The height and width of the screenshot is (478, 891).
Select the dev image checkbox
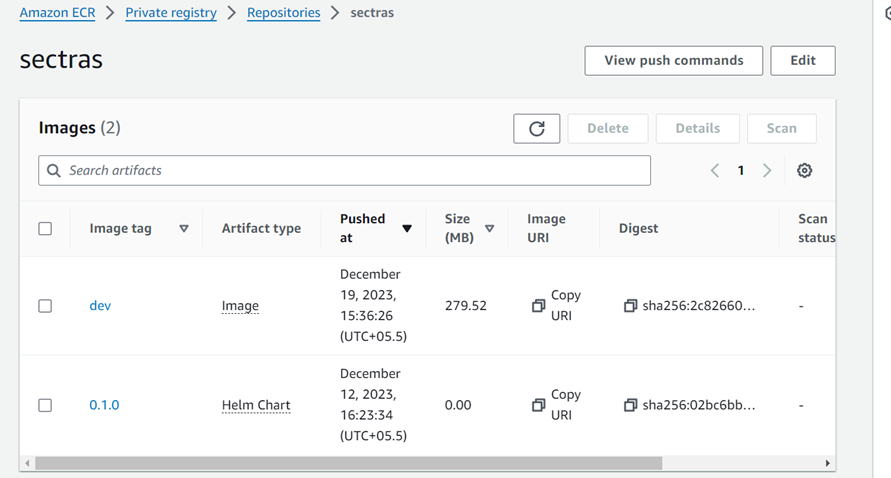pyautogui.click(x=45, y=306)
